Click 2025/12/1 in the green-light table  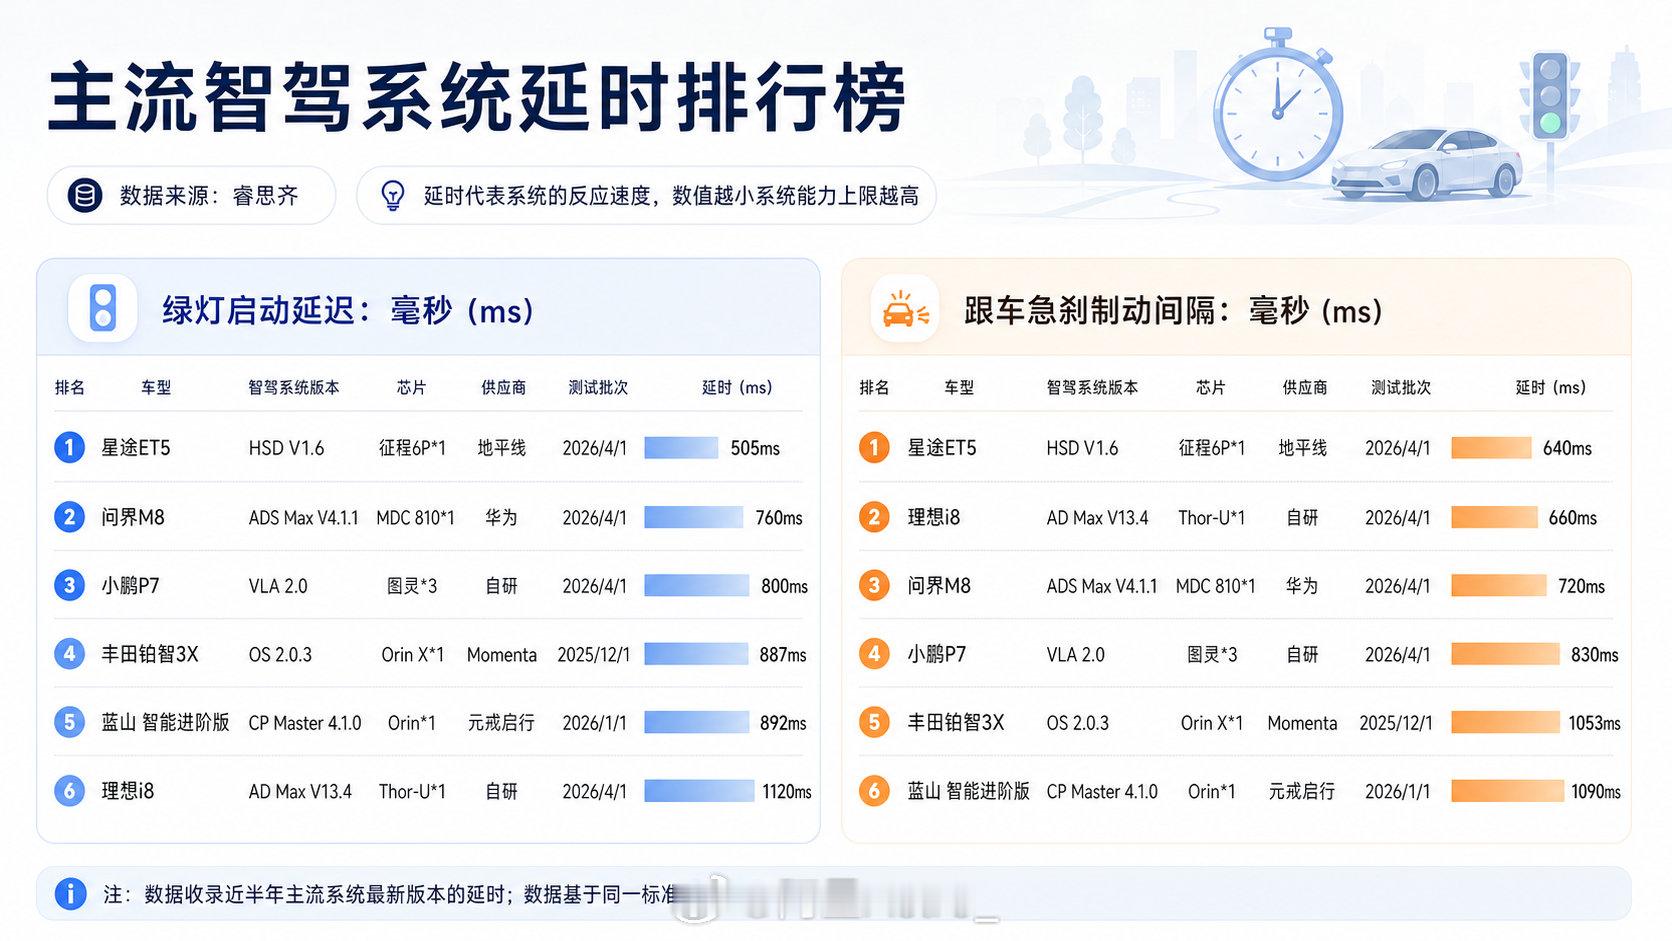pyautogui.click(x=594, y=655)
